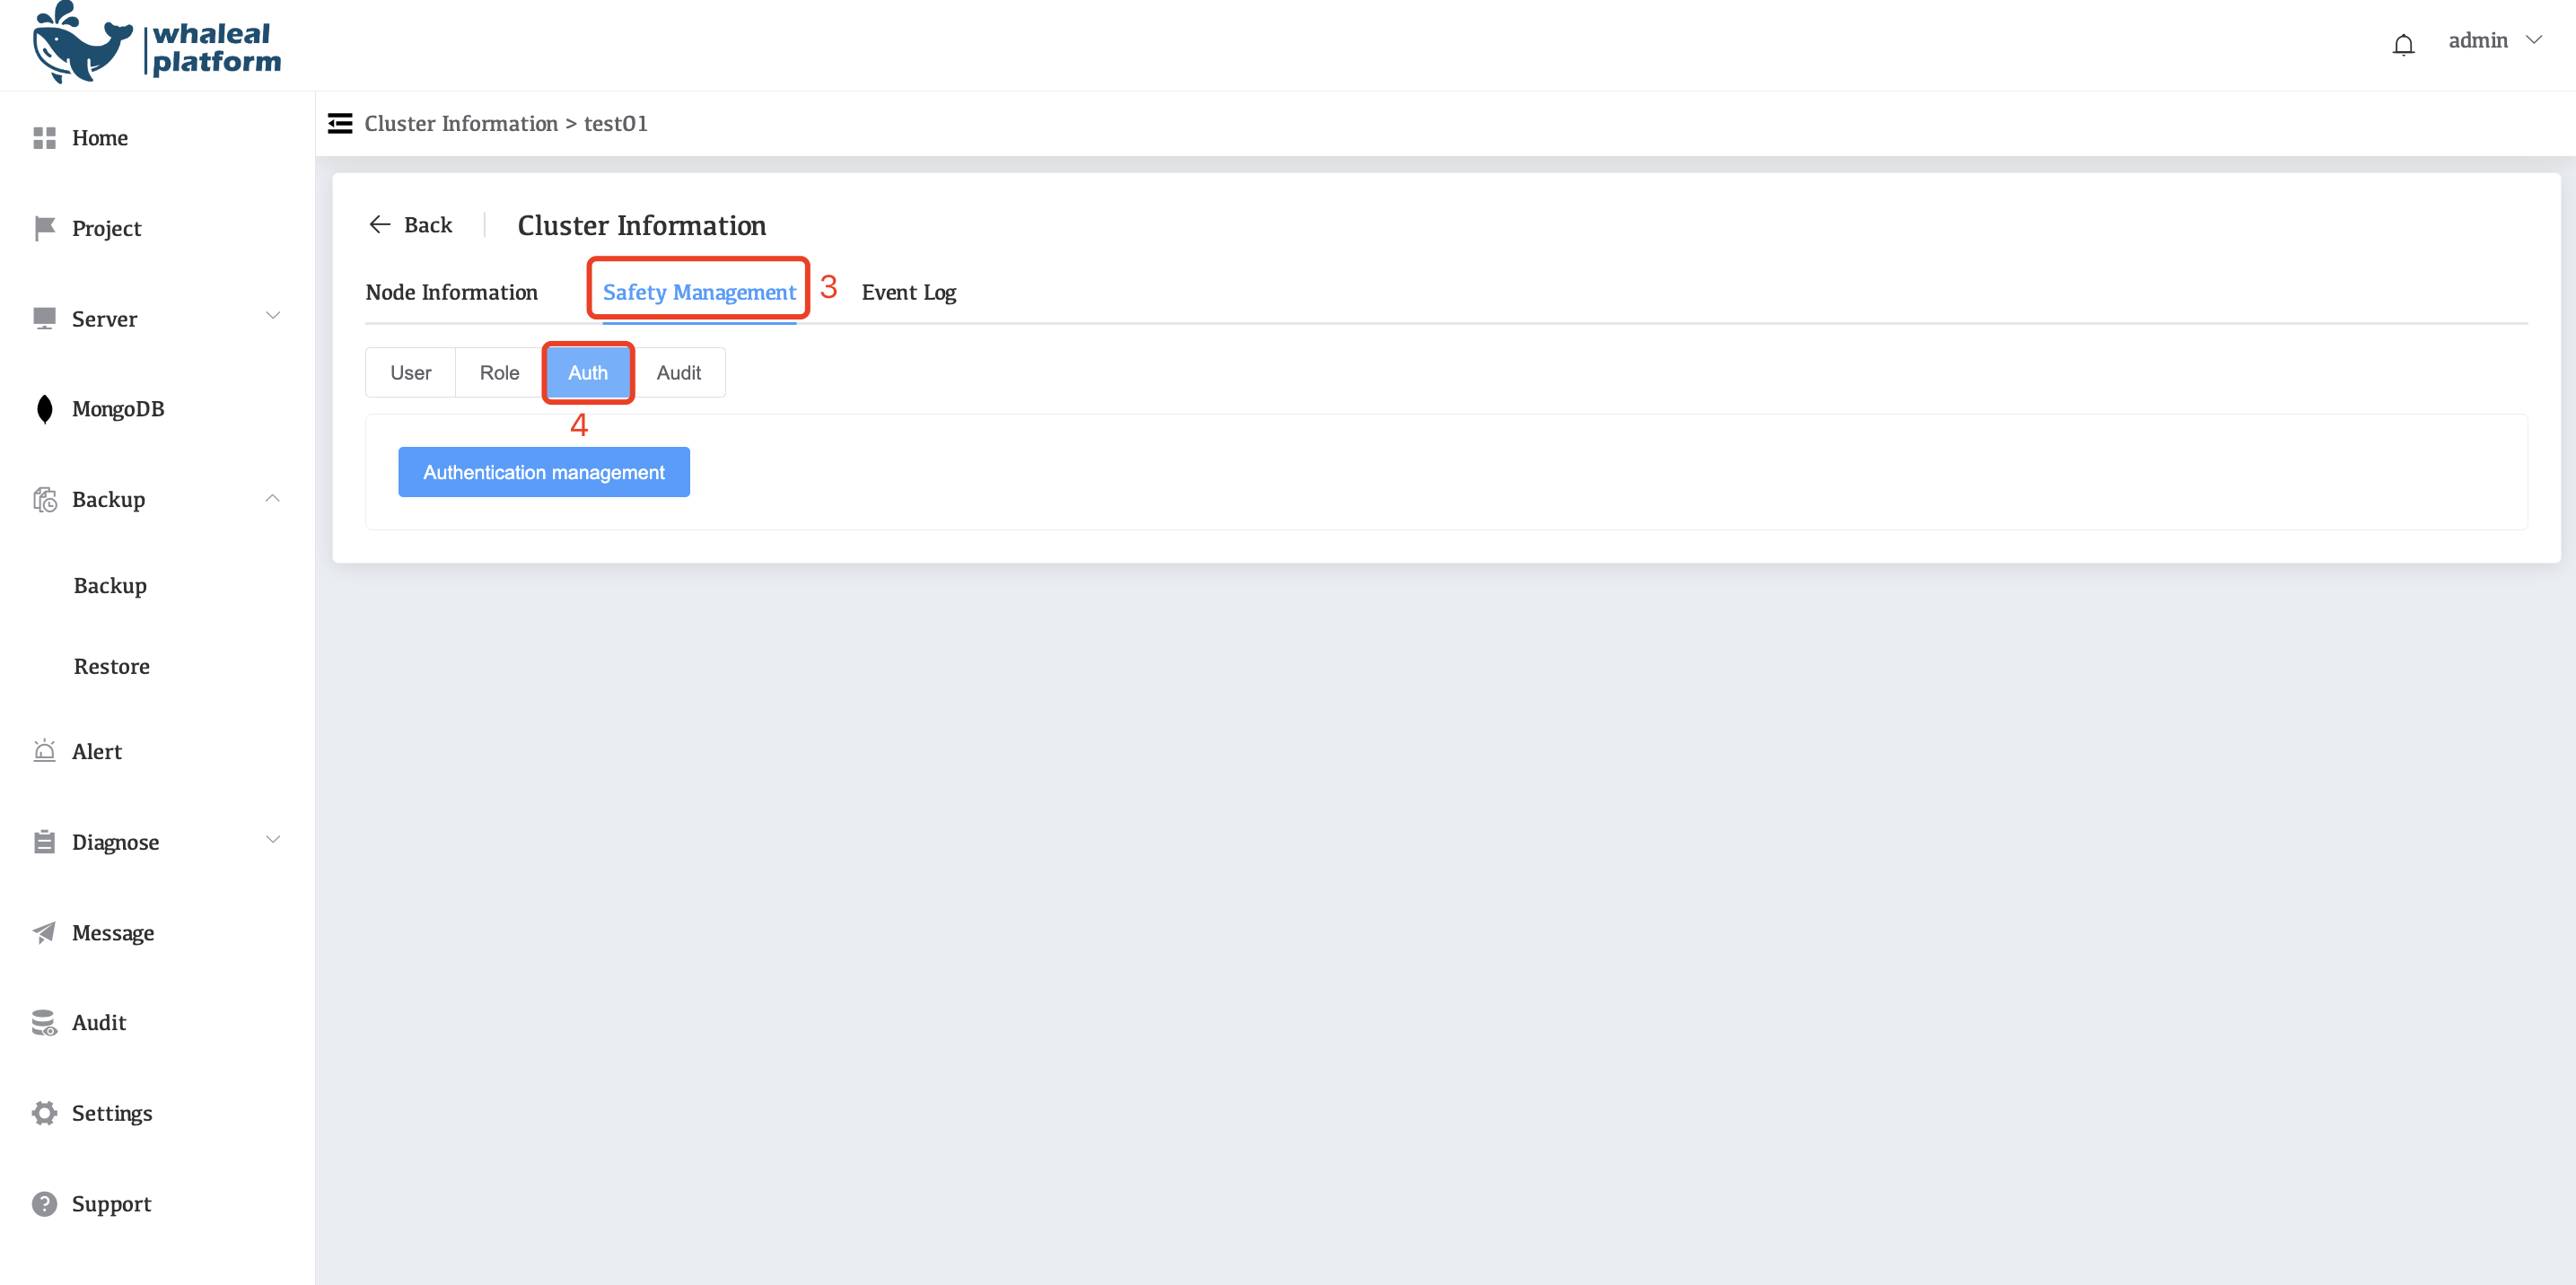Switch to the User sub-tab

point(410,372)
